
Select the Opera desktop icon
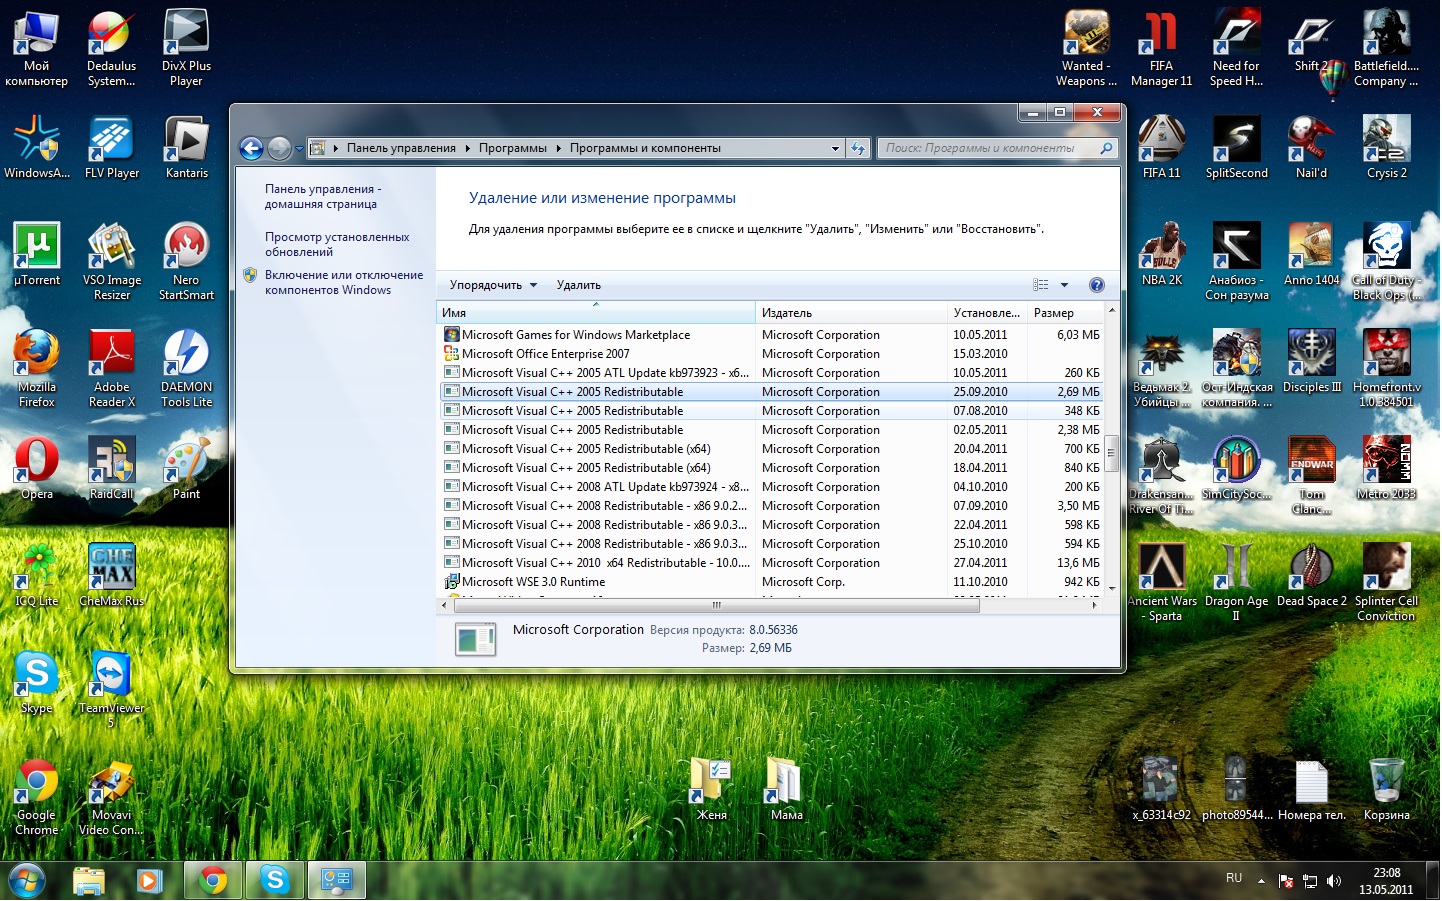(x=37, y=468)
